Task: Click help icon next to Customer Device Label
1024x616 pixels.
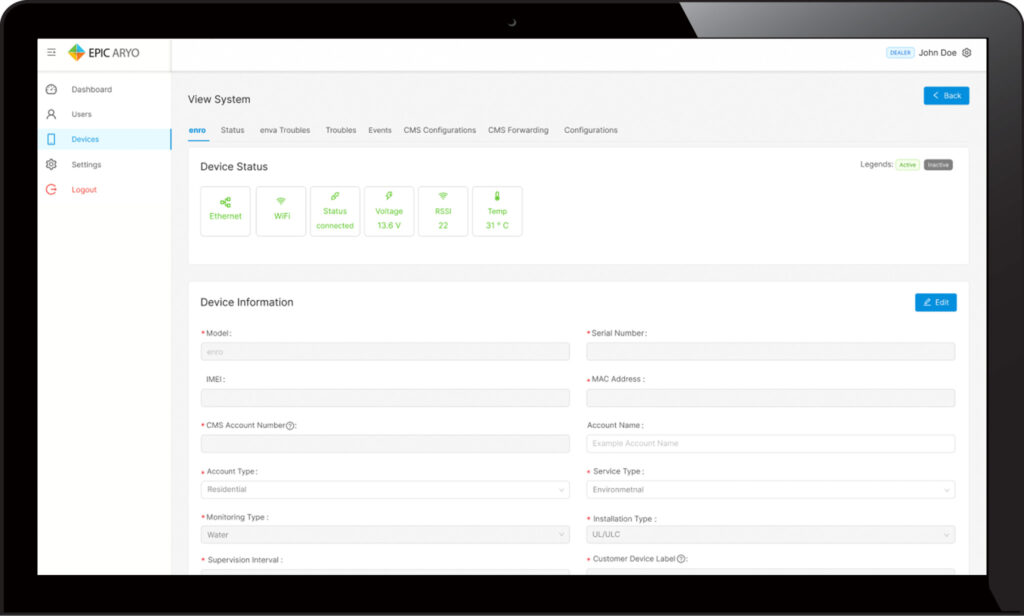Action: pyautogui.click(x=681, y=559)
